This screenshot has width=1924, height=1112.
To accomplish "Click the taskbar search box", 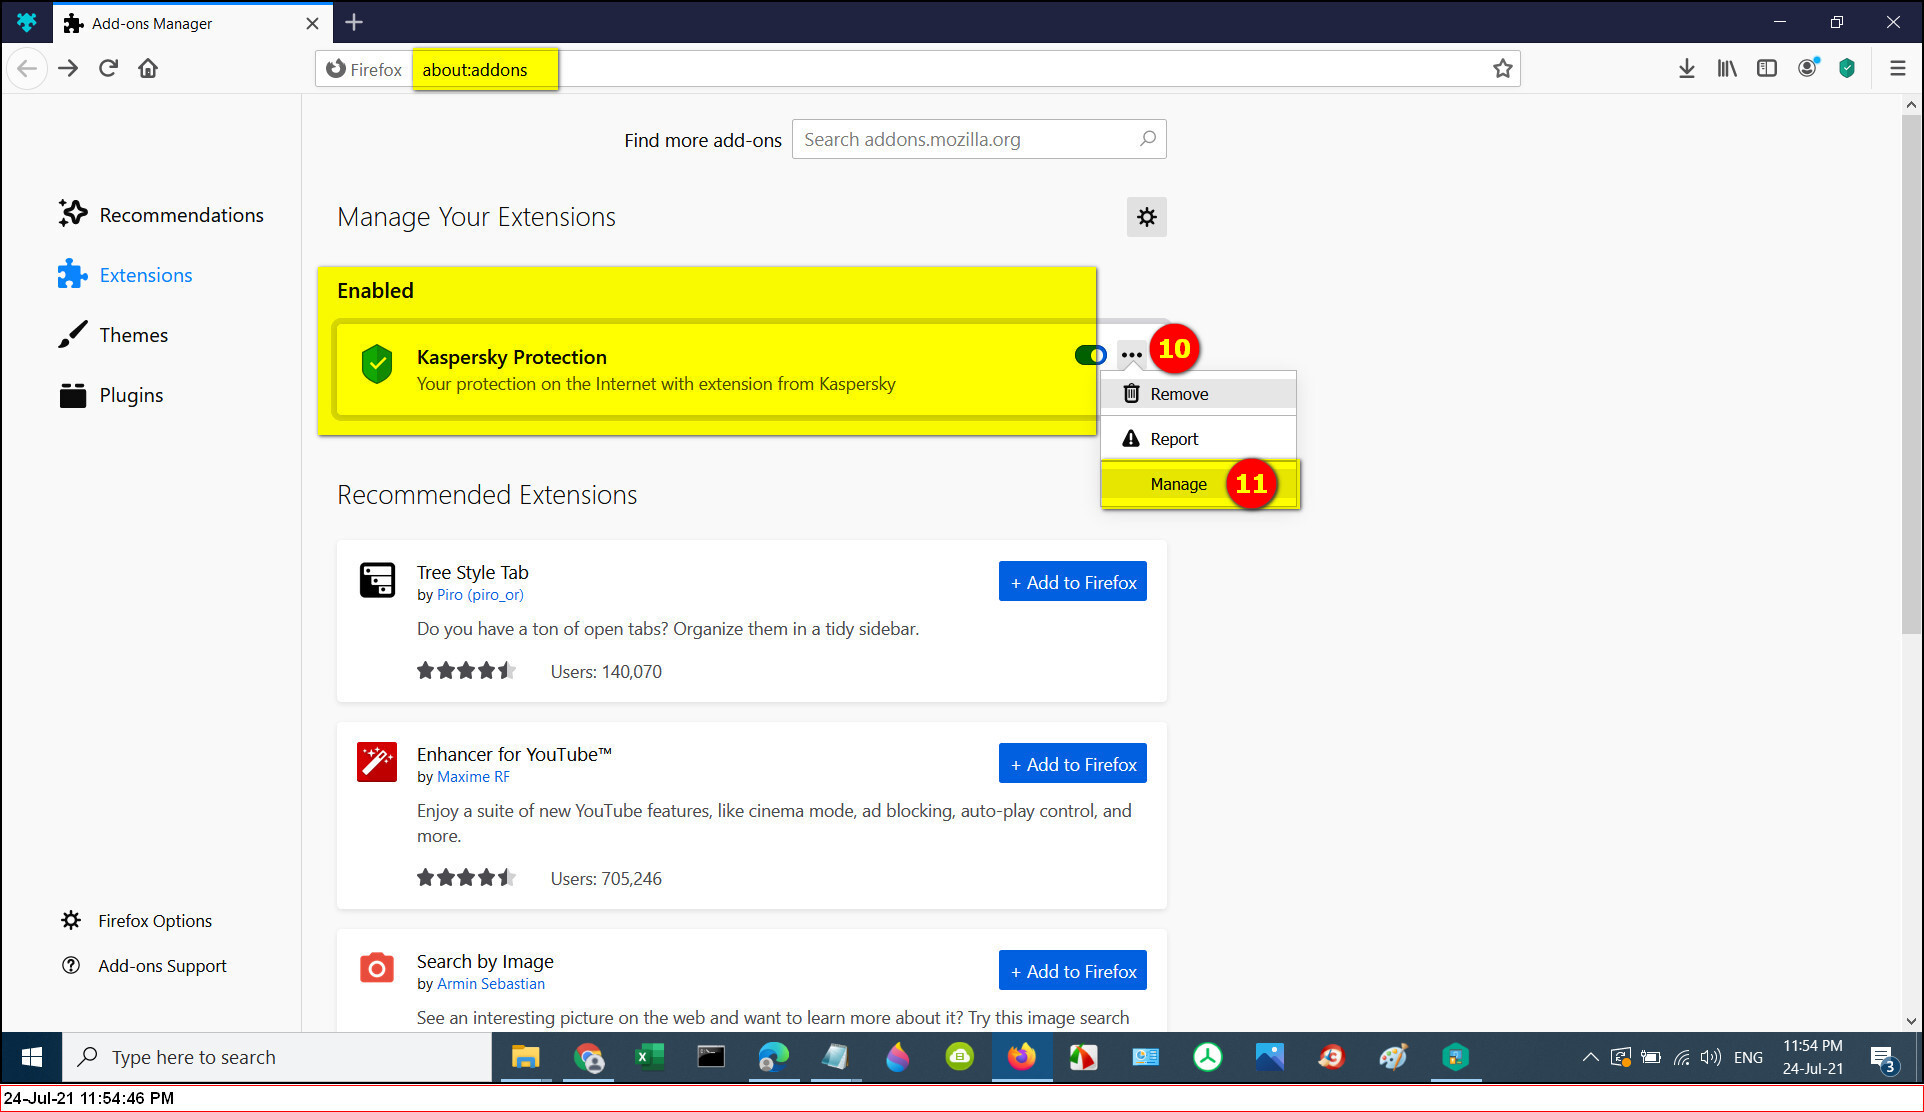I will 277,1057.
